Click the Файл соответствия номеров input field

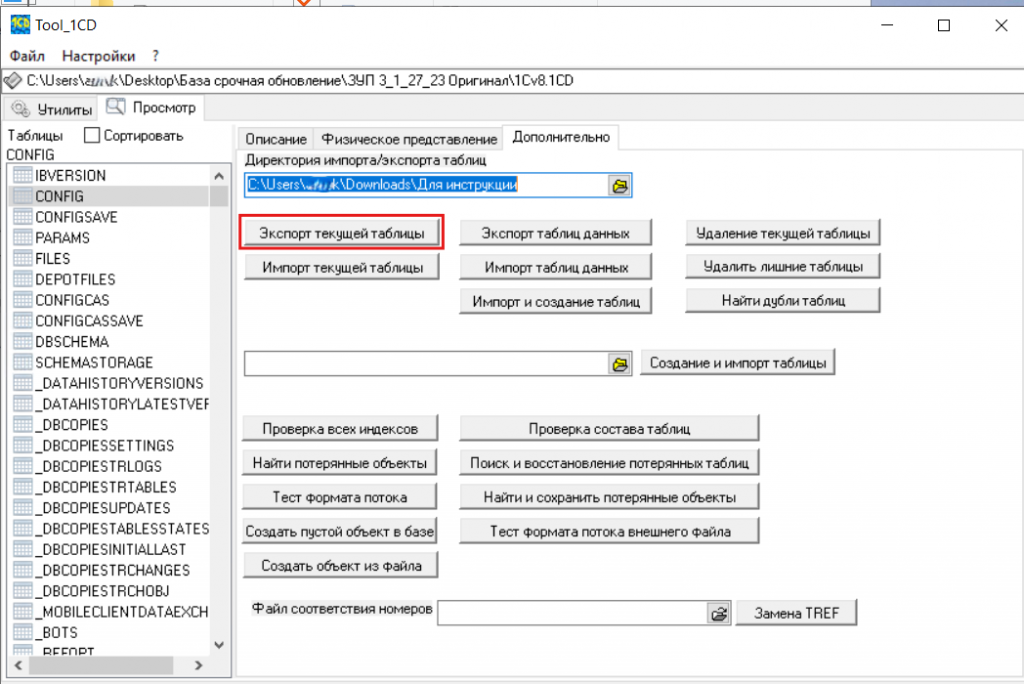point(572,613)
